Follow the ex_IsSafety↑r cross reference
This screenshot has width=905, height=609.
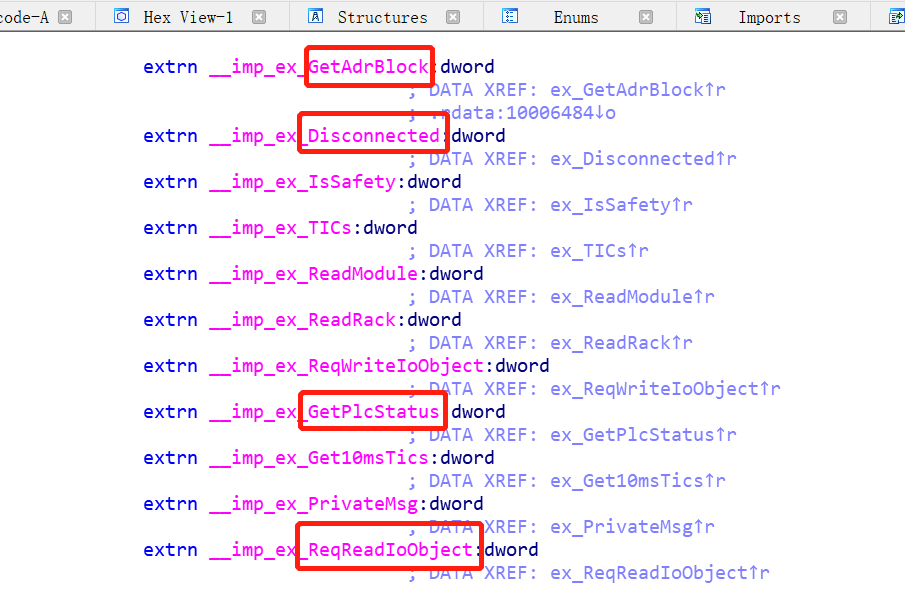tap(621, 205)
